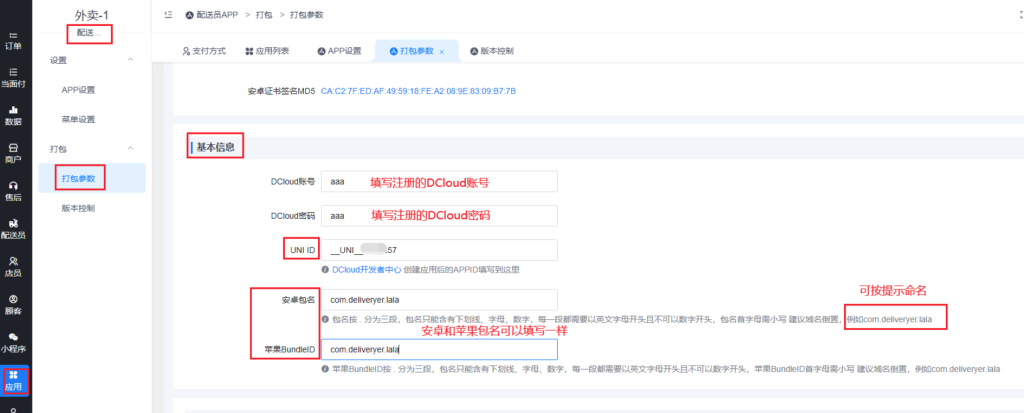This screenshot has height=413, width=1024.
Task: Open 当面付 section in the sidebar
Action: pos(13,77)
